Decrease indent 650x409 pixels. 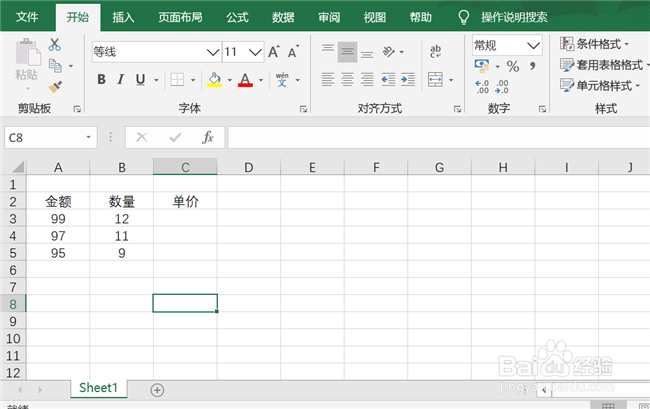coord(388,79)
